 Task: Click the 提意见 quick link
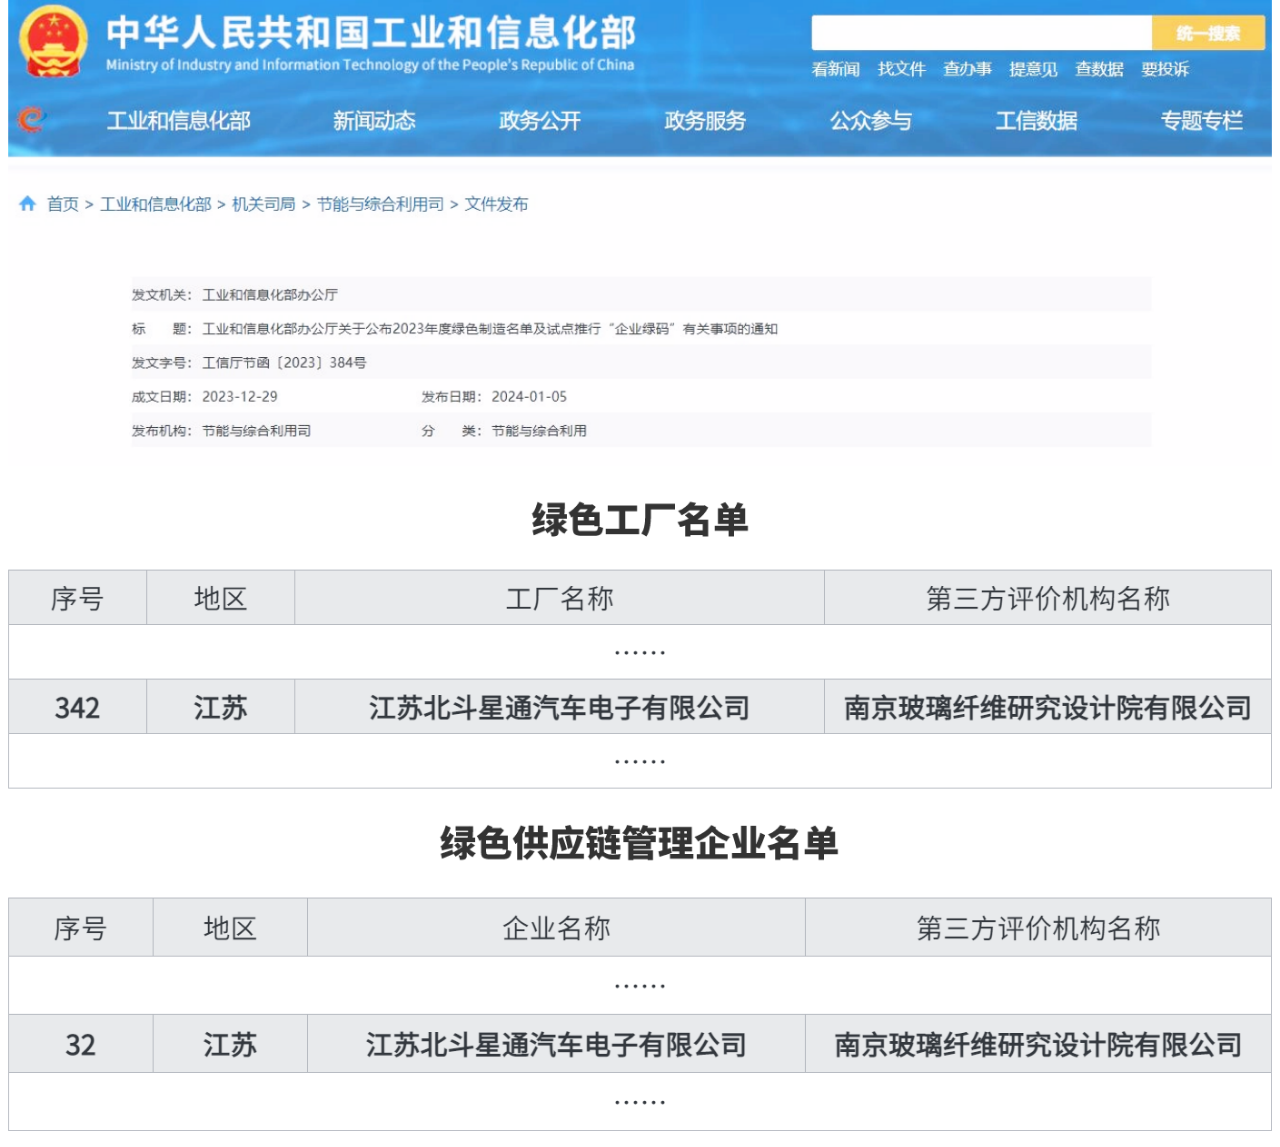click(1033, 69)
